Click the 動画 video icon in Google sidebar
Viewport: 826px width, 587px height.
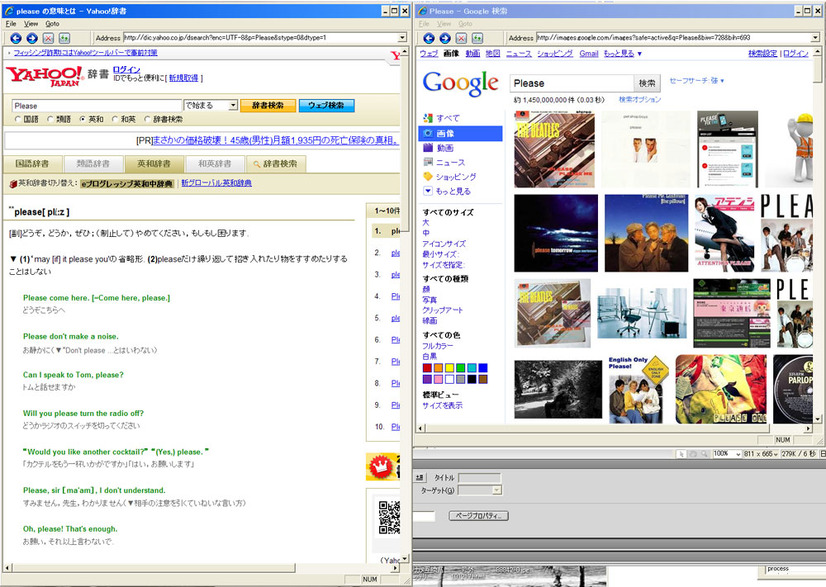[x=428, y=147]
